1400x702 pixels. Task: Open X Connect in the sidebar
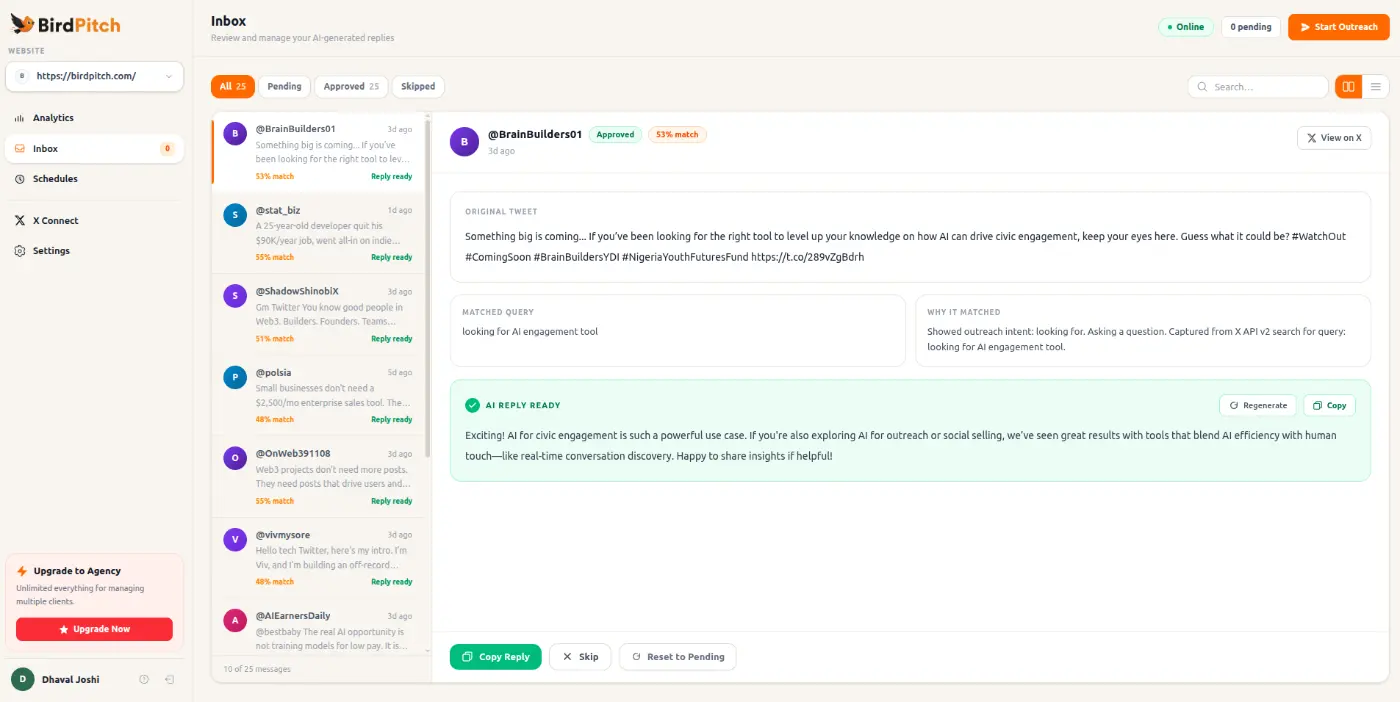point(94,221)
